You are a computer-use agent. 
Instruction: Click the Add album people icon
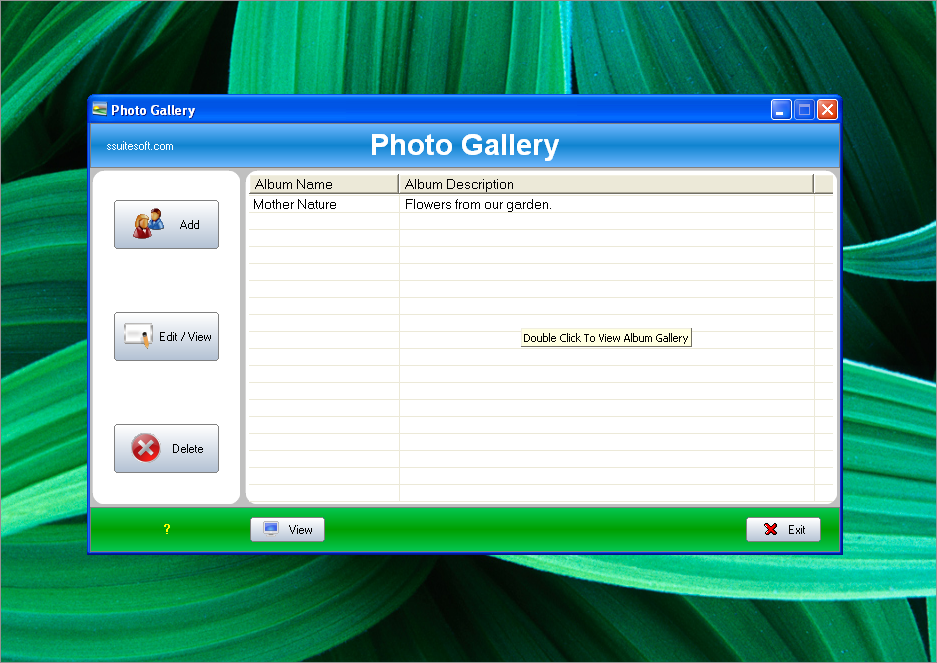[x=148, y=224]
